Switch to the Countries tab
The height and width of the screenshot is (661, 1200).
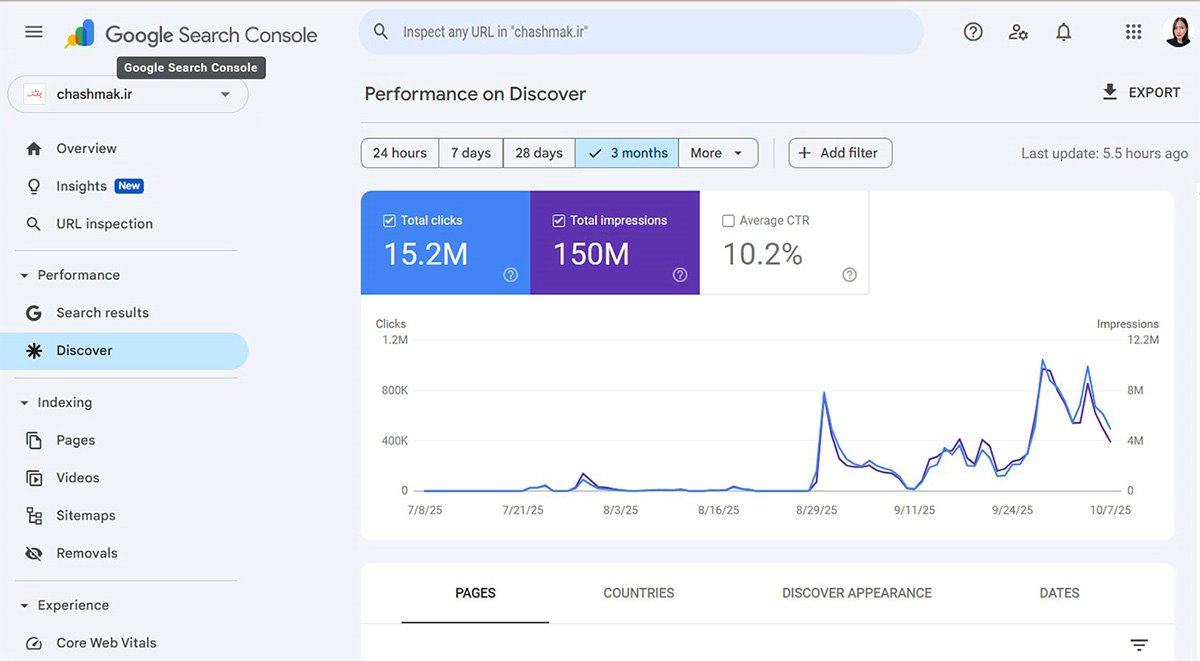pyautogui.click(x=638, y=593)
